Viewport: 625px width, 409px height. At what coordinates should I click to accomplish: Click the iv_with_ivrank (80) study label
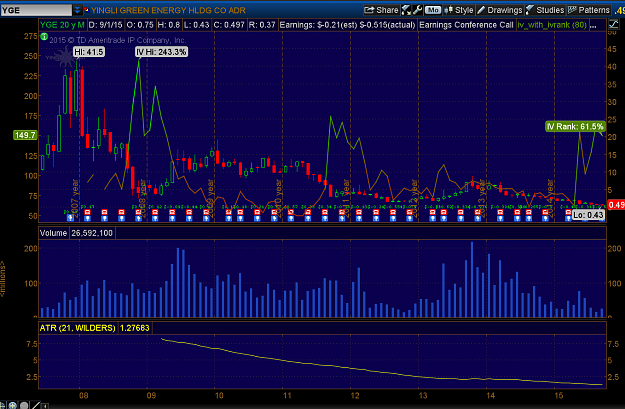552,25
